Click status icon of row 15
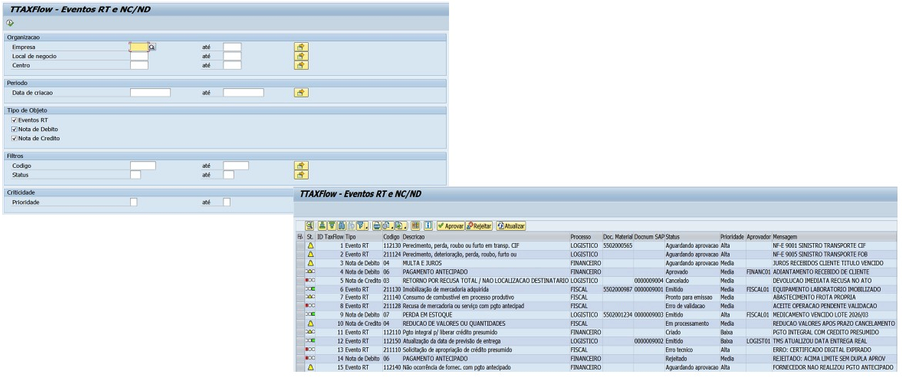 coord(310,367)
